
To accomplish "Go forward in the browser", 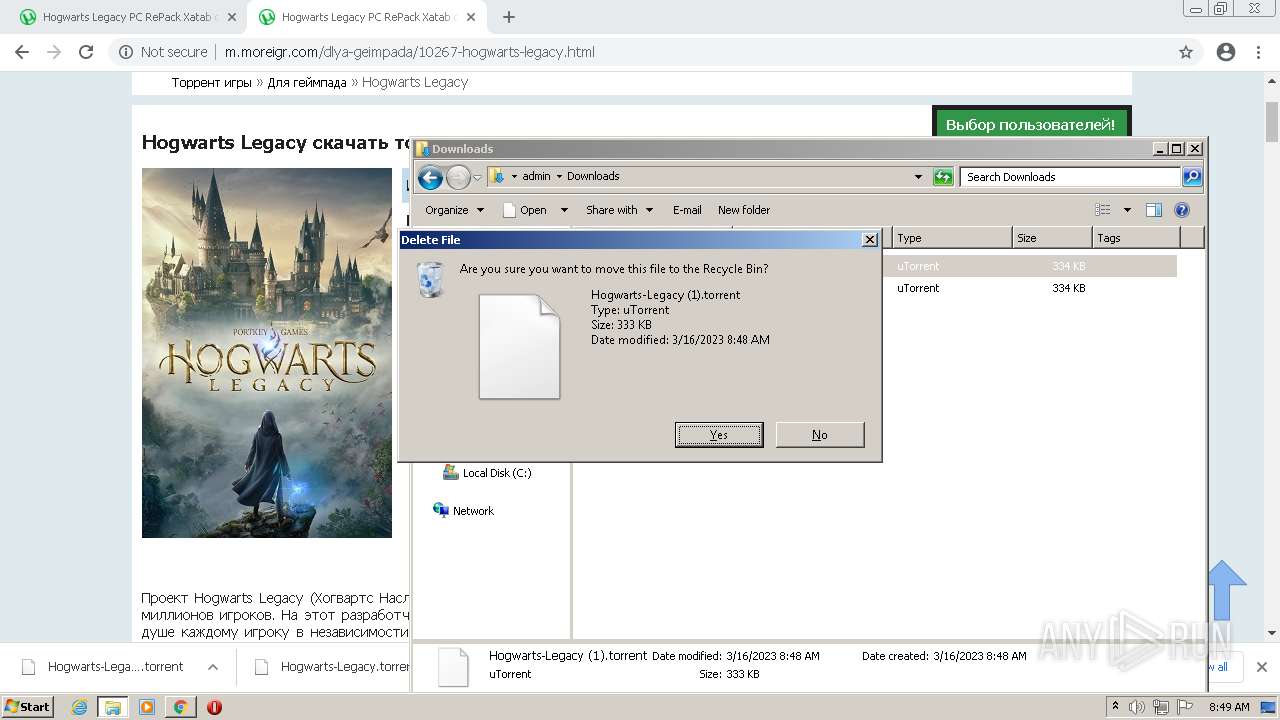I will pyautogui.click(x=54, y=52).
